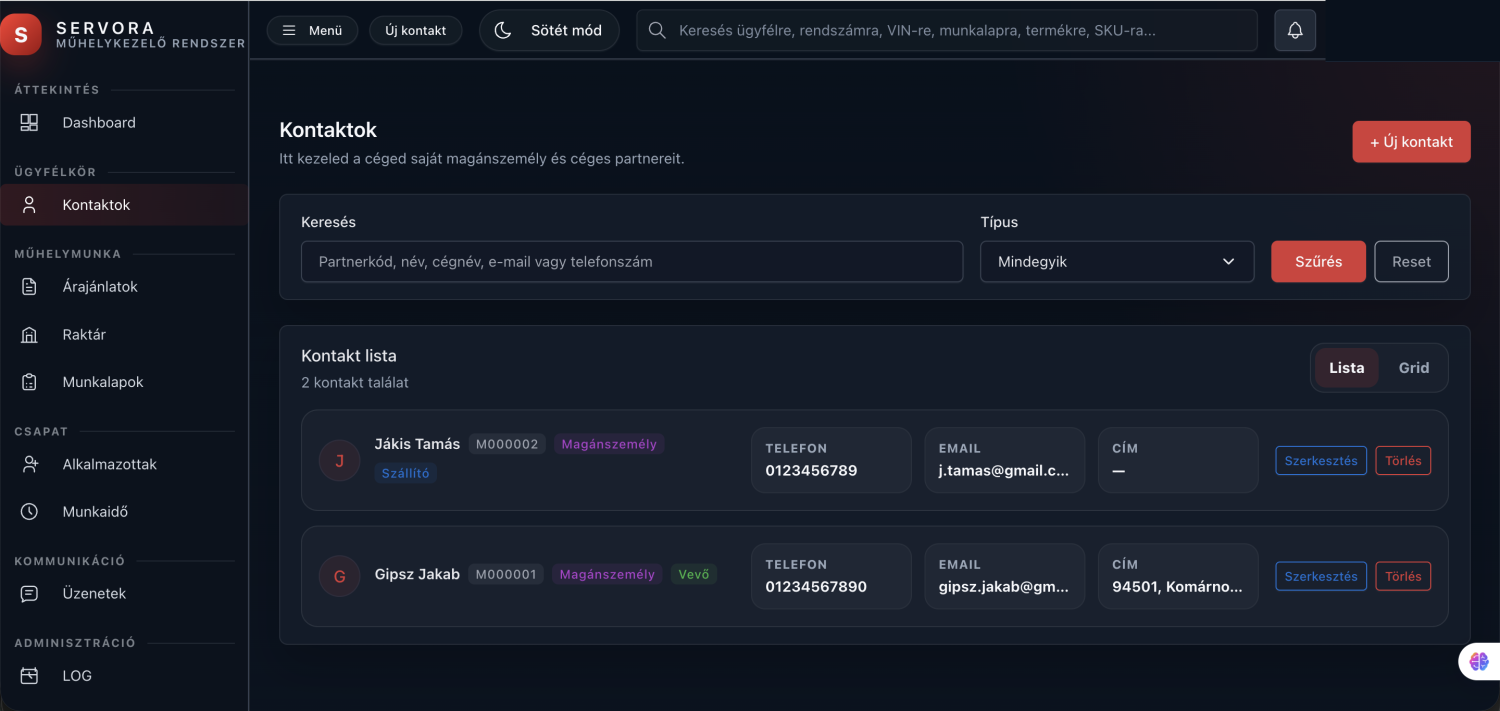Click the Szállító tag
This screenshot has width=1500, height=711.
click(405, 473)
